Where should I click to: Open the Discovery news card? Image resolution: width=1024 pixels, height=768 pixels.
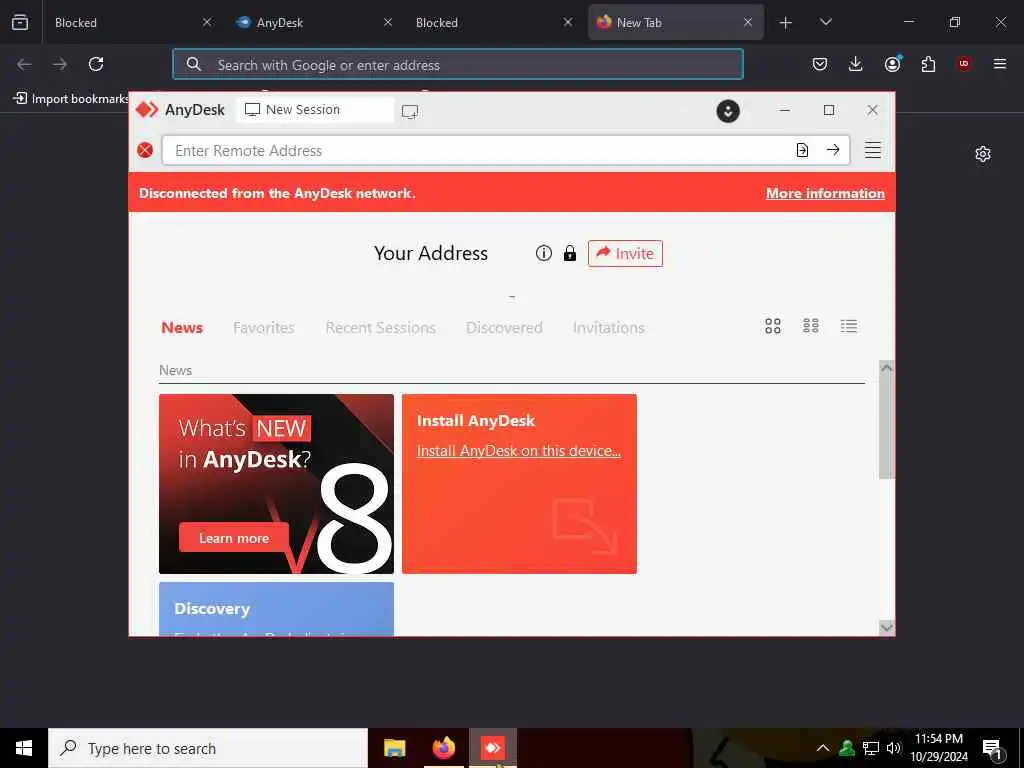pyautogui.click(x=276, y=609)
